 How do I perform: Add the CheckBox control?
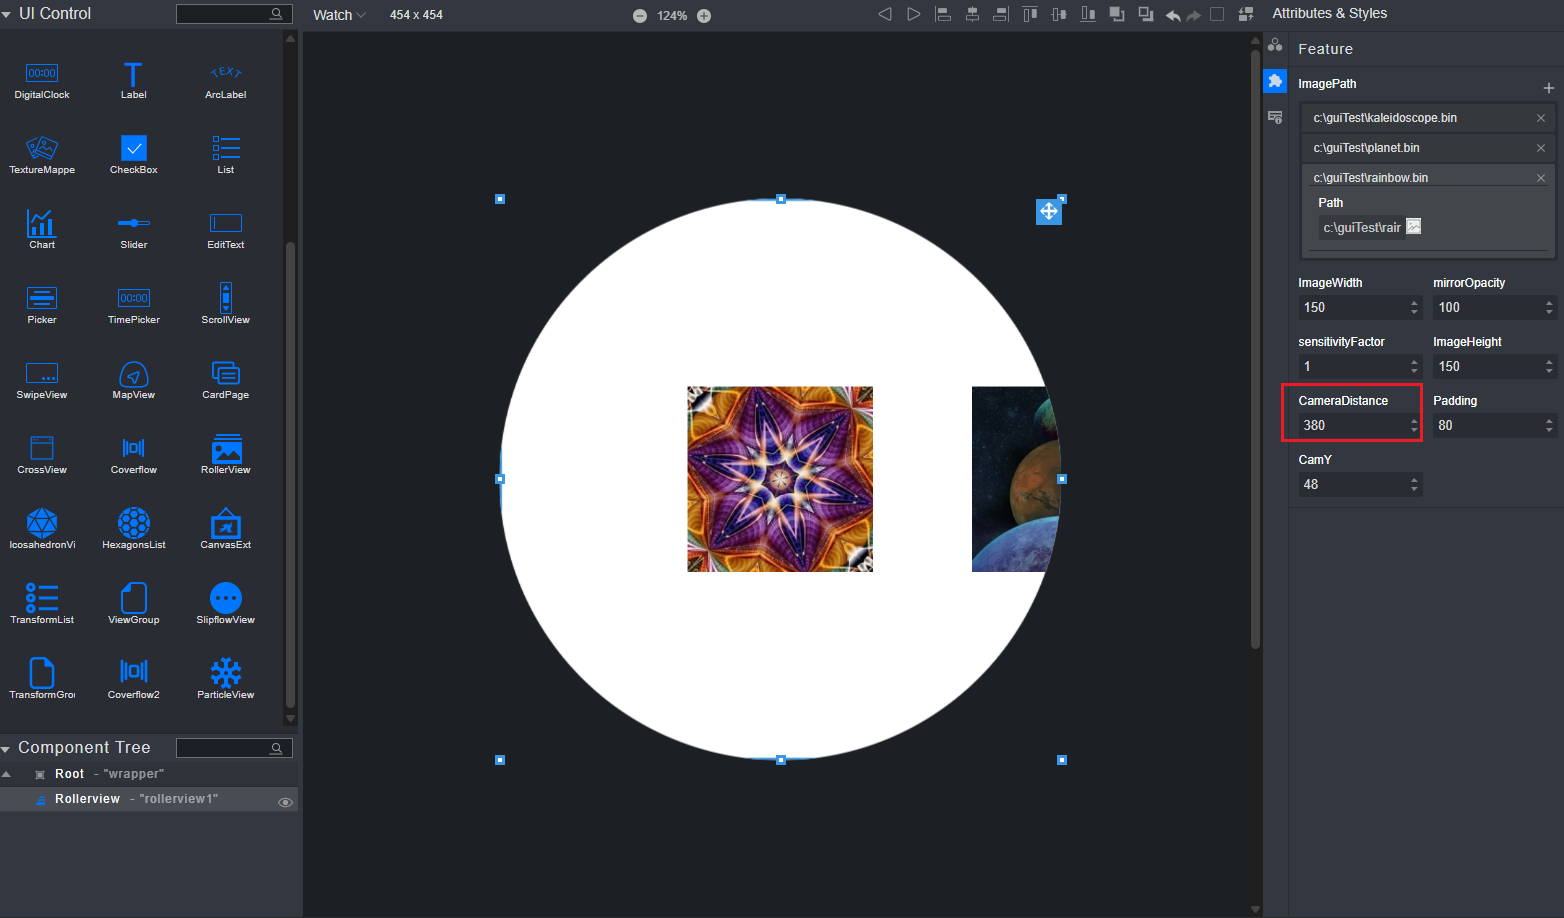pos(134,149)
